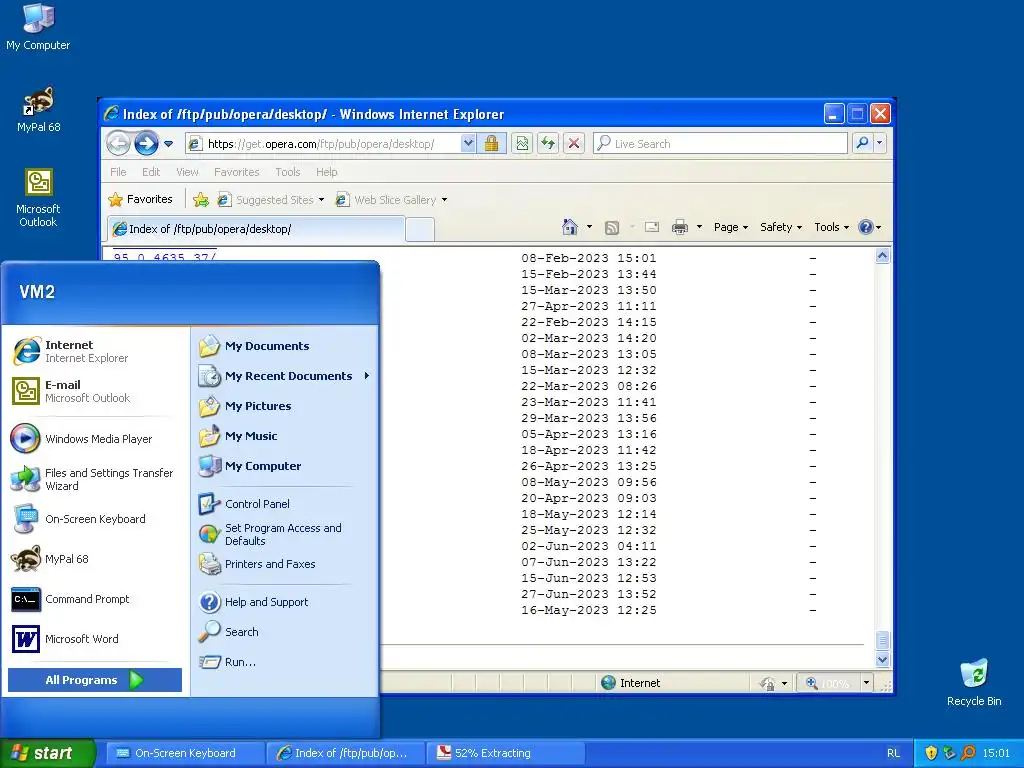The height and width of the screenshot is (768, 1024).
Task: Click the New Tab button
Action: (x=420, y=229)
